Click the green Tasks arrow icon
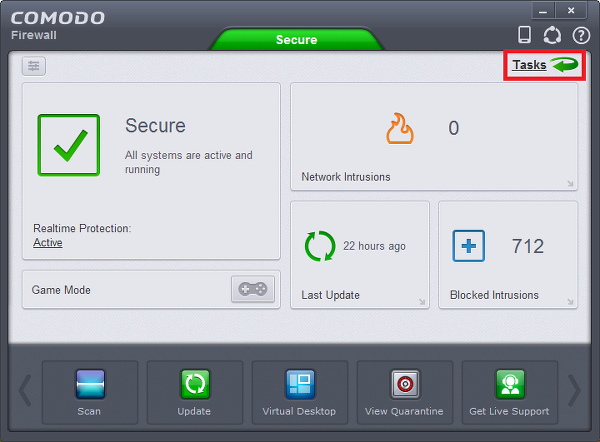 click(564, 64)
